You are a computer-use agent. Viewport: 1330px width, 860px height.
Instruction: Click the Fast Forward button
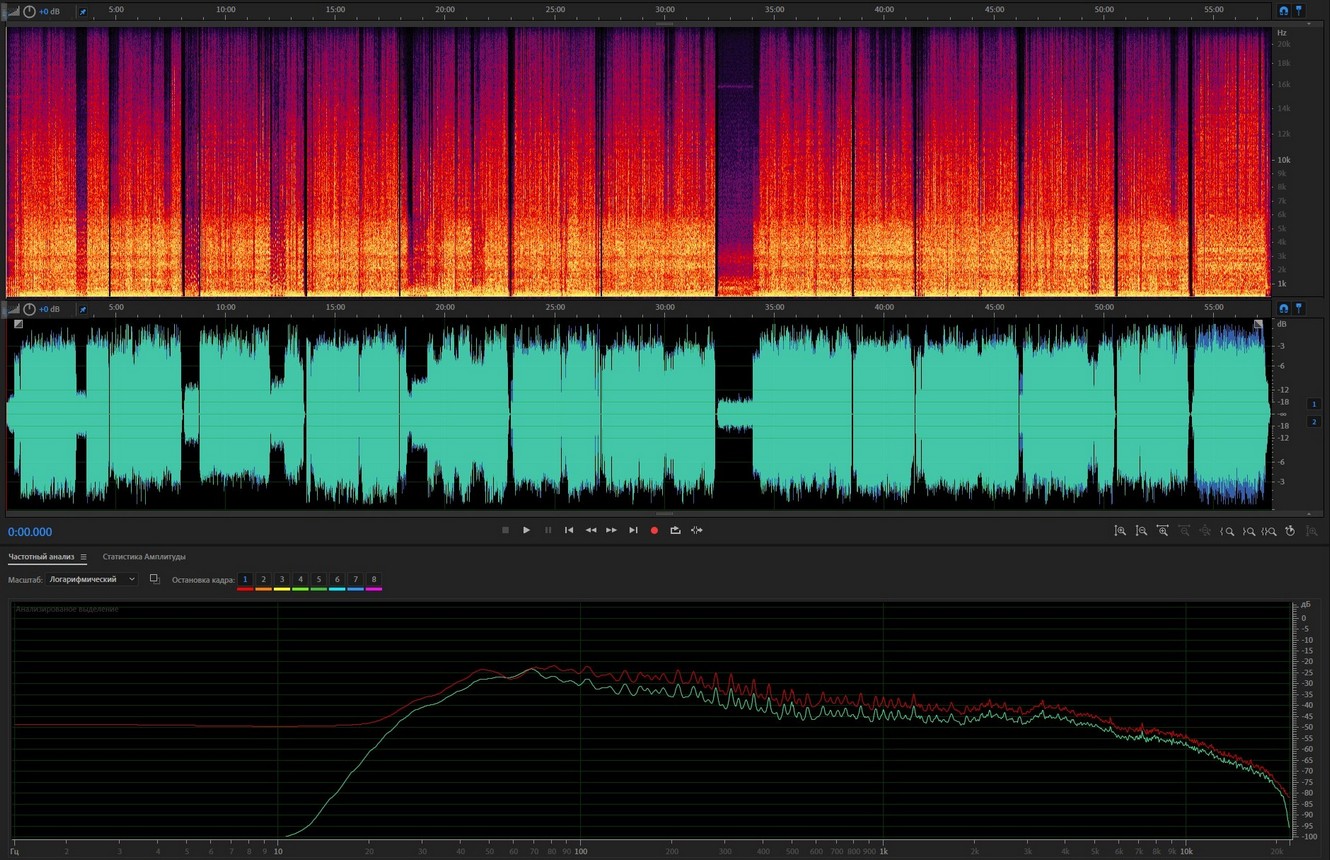(x=611, y=530)
